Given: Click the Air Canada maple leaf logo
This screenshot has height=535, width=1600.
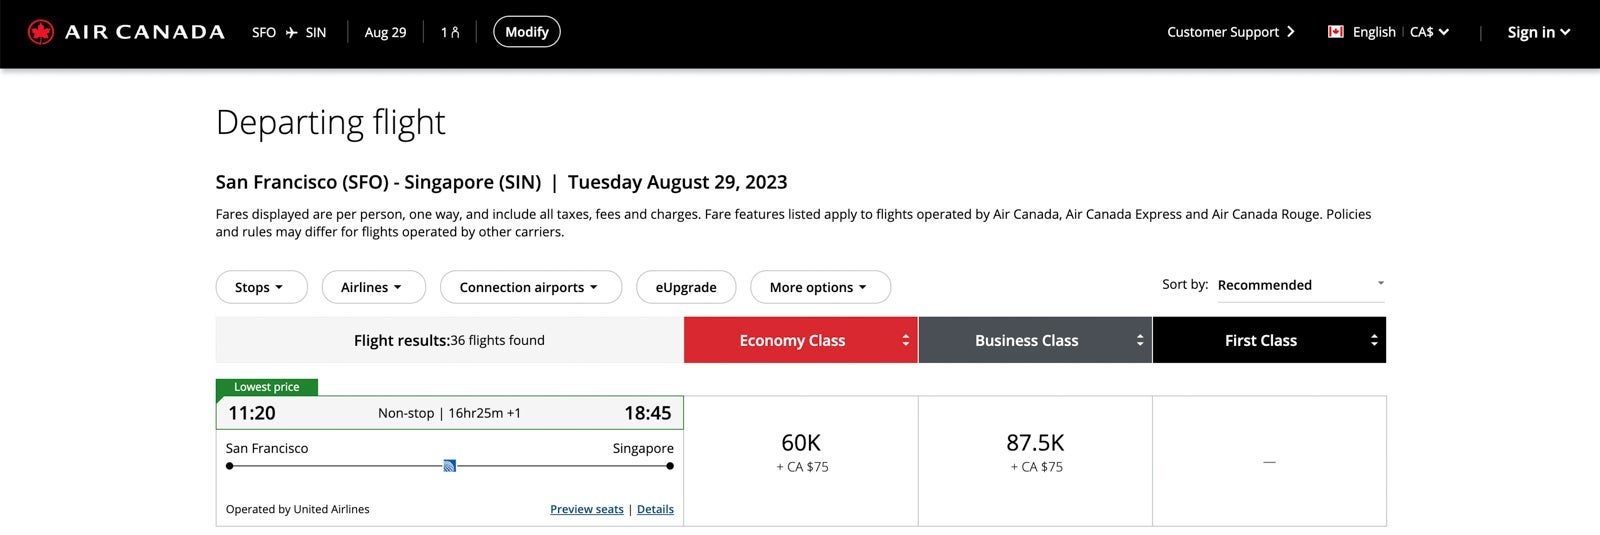Looking at the screenshot, I should [41, 32].
